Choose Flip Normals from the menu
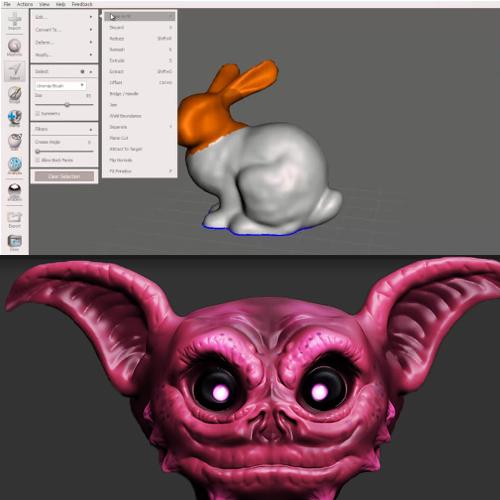This screenshot has width=500, height=500. (140, 160)
